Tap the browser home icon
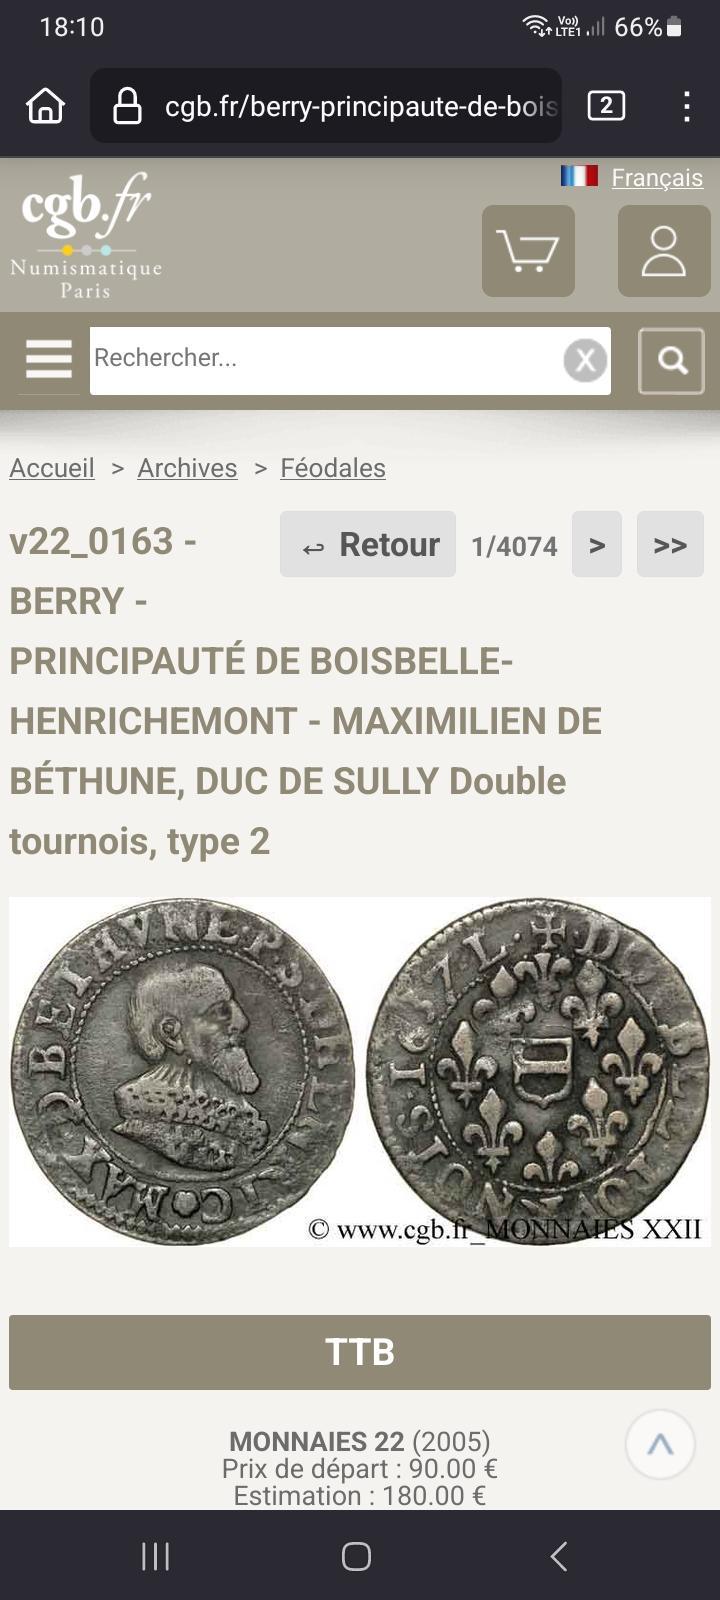 pos(46,106)
